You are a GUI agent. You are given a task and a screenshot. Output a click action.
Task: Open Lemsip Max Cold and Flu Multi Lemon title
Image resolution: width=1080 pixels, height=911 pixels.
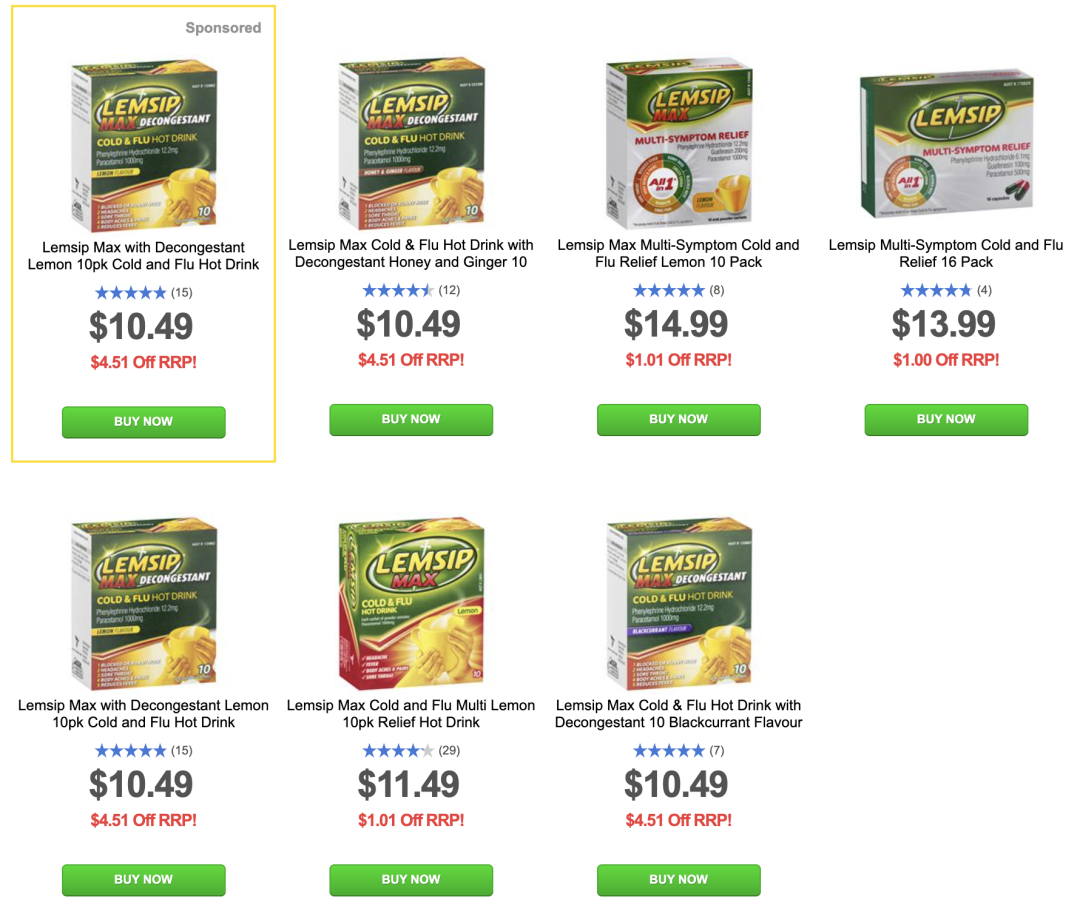[x=411, y=713]
